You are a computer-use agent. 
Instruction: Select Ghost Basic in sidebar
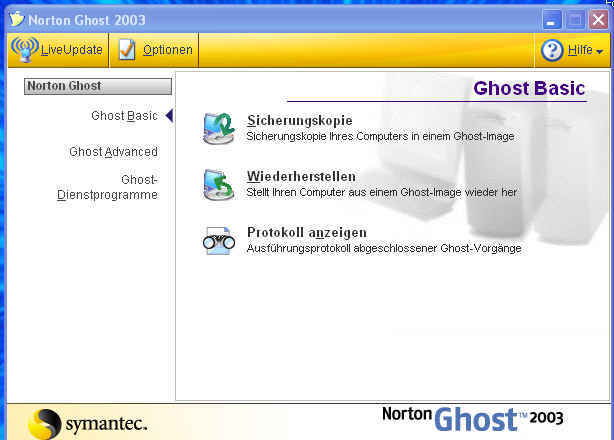(125, 116)
